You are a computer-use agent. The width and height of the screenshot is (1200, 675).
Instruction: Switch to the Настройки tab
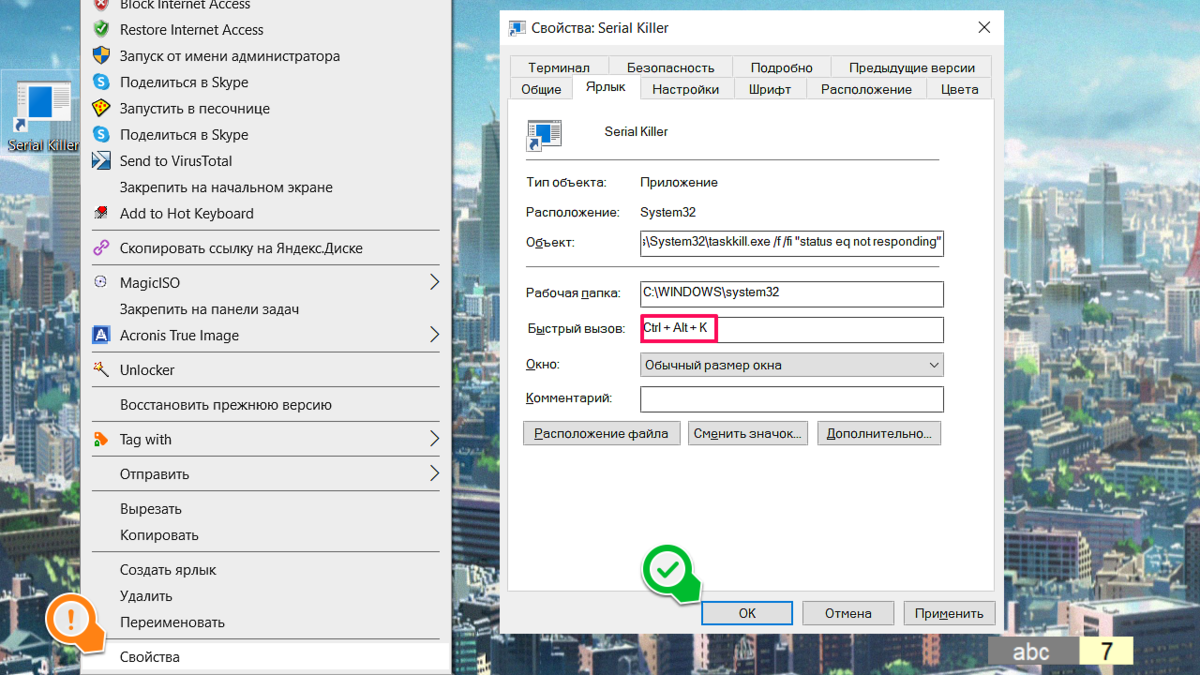click(x=685, y=89)
